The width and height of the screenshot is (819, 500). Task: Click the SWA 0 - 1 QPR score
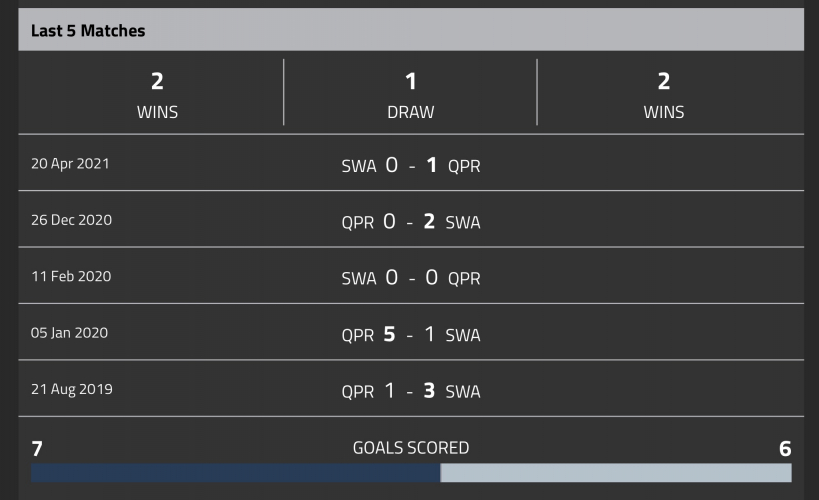411,165
